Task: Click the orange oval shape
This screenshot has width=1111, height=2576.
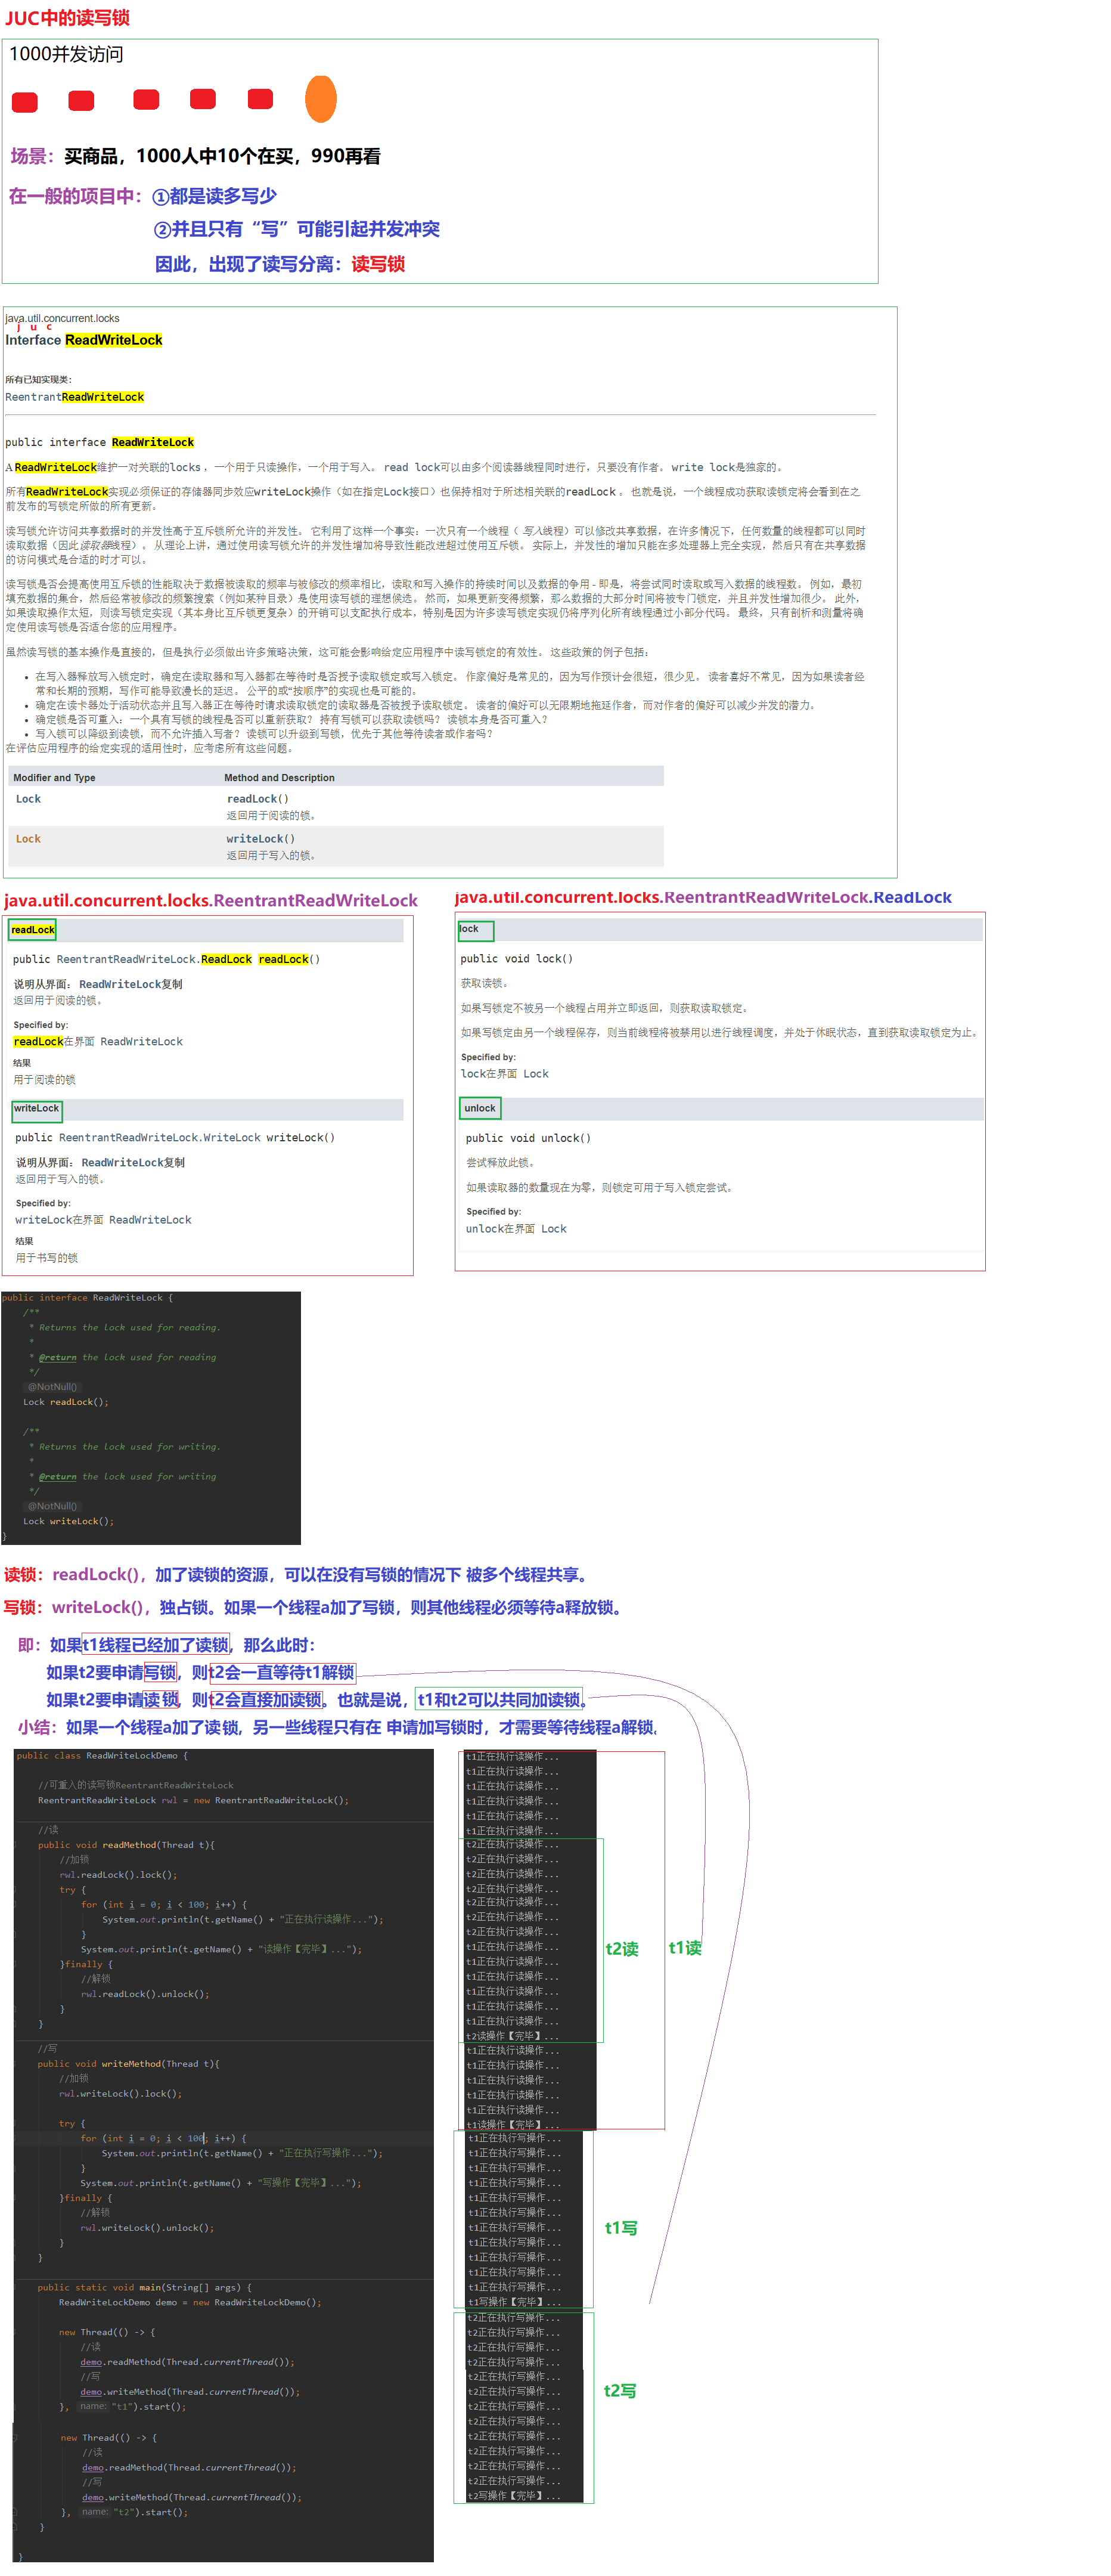Action: [x=320, y=99]
